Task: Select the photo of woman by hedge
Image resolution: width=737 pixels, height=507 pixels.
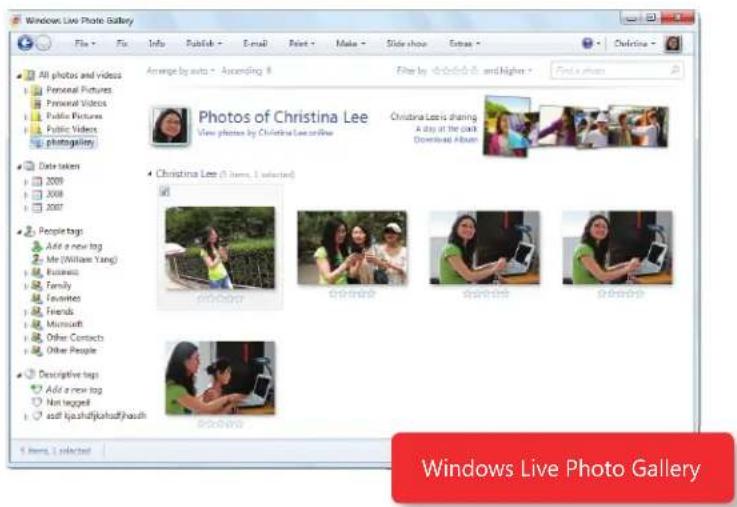Action: point(220,248)
